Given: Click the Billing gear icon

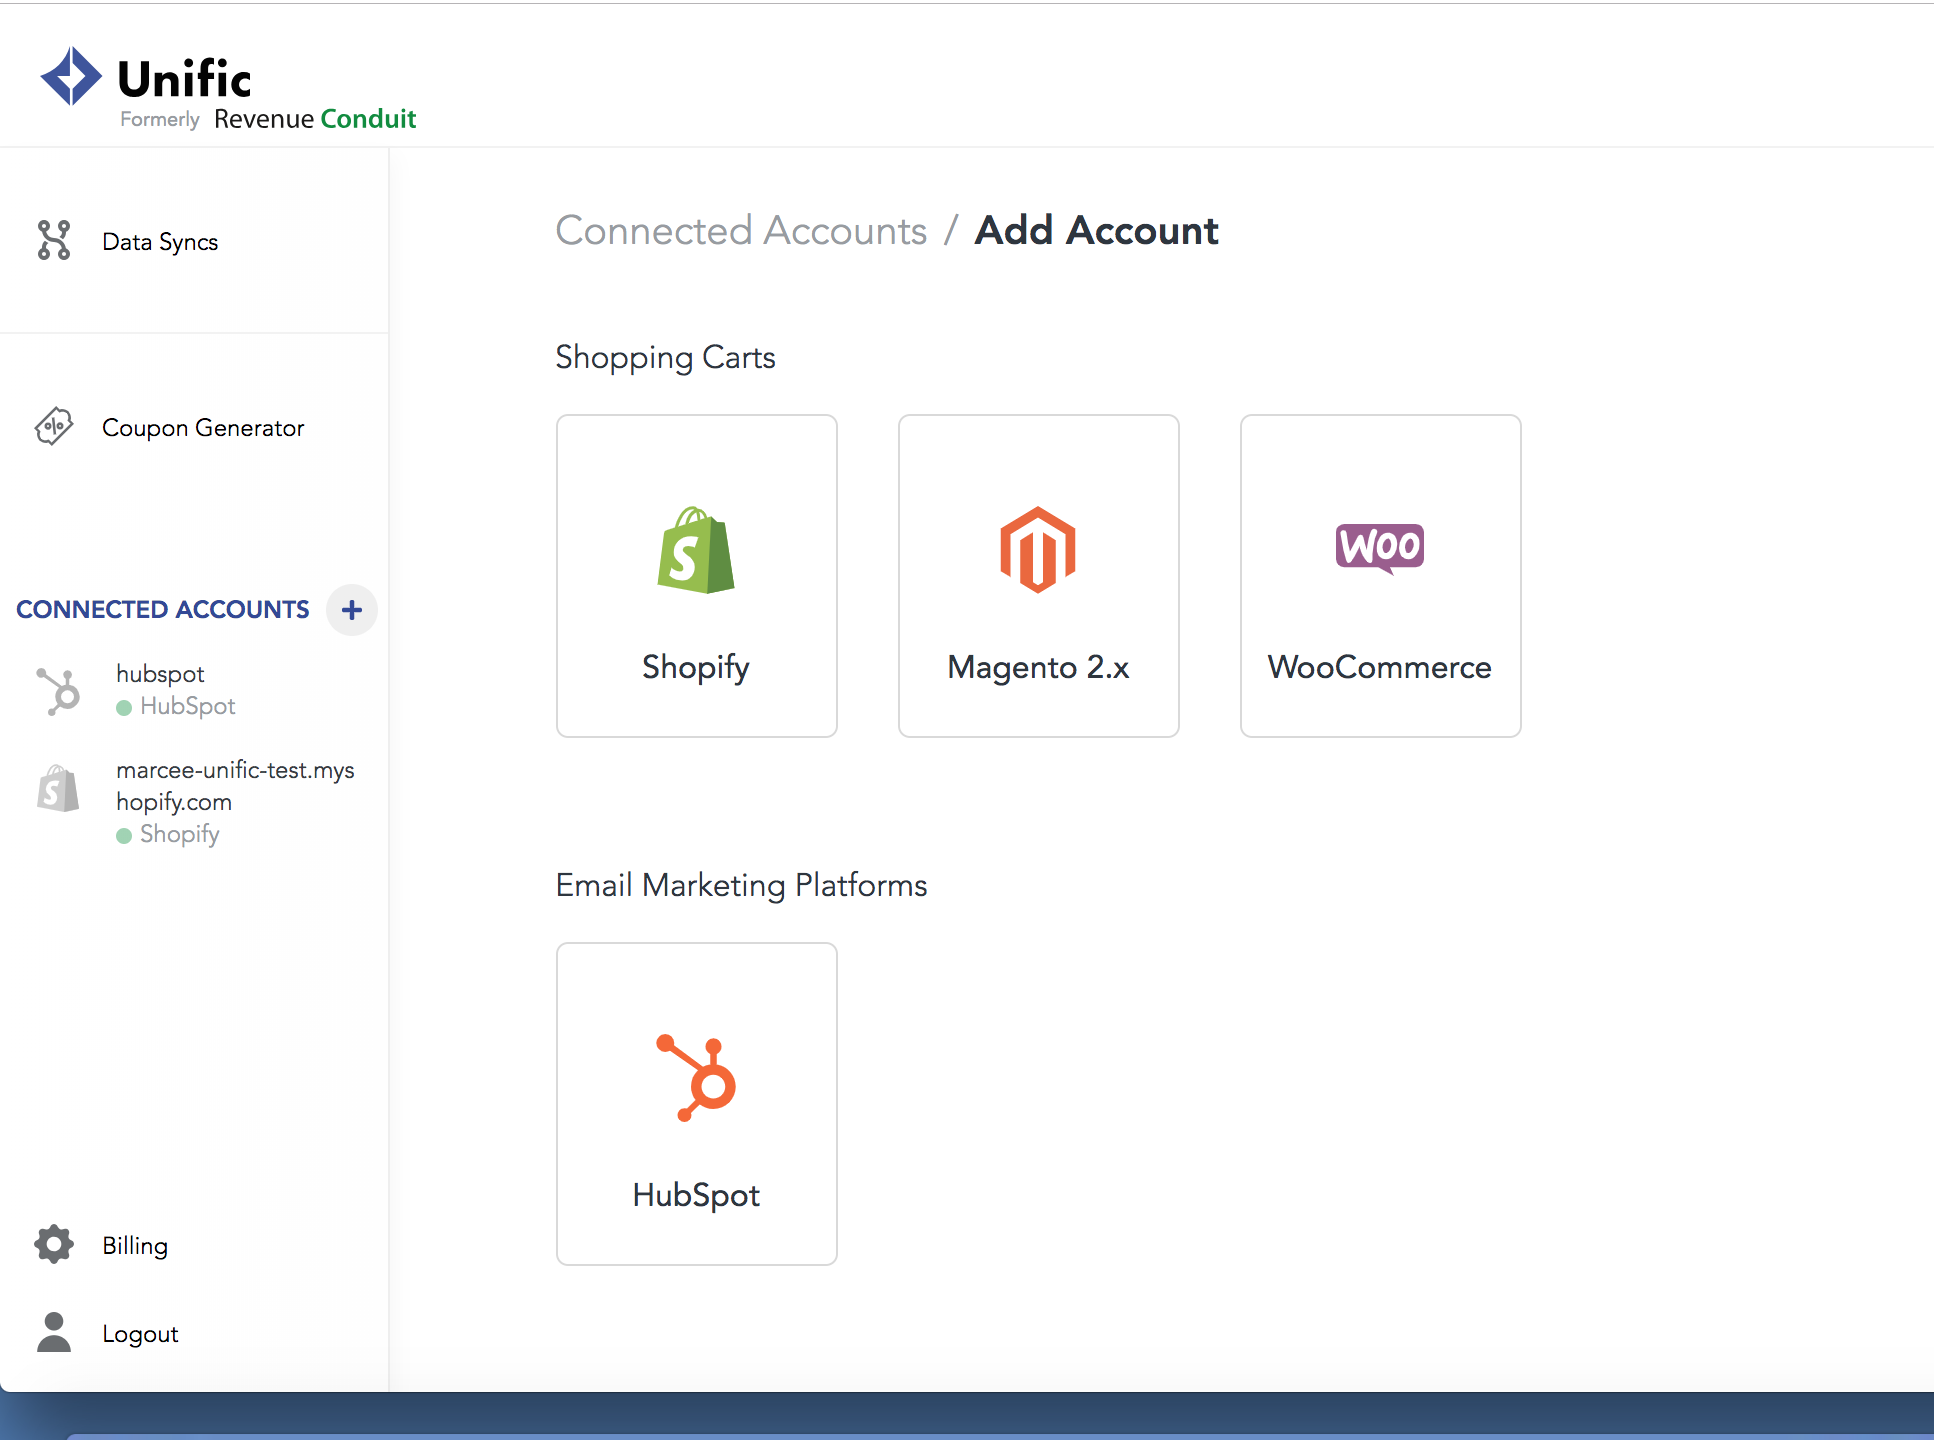Looking at the screenshot, I should pos(54,1244).
